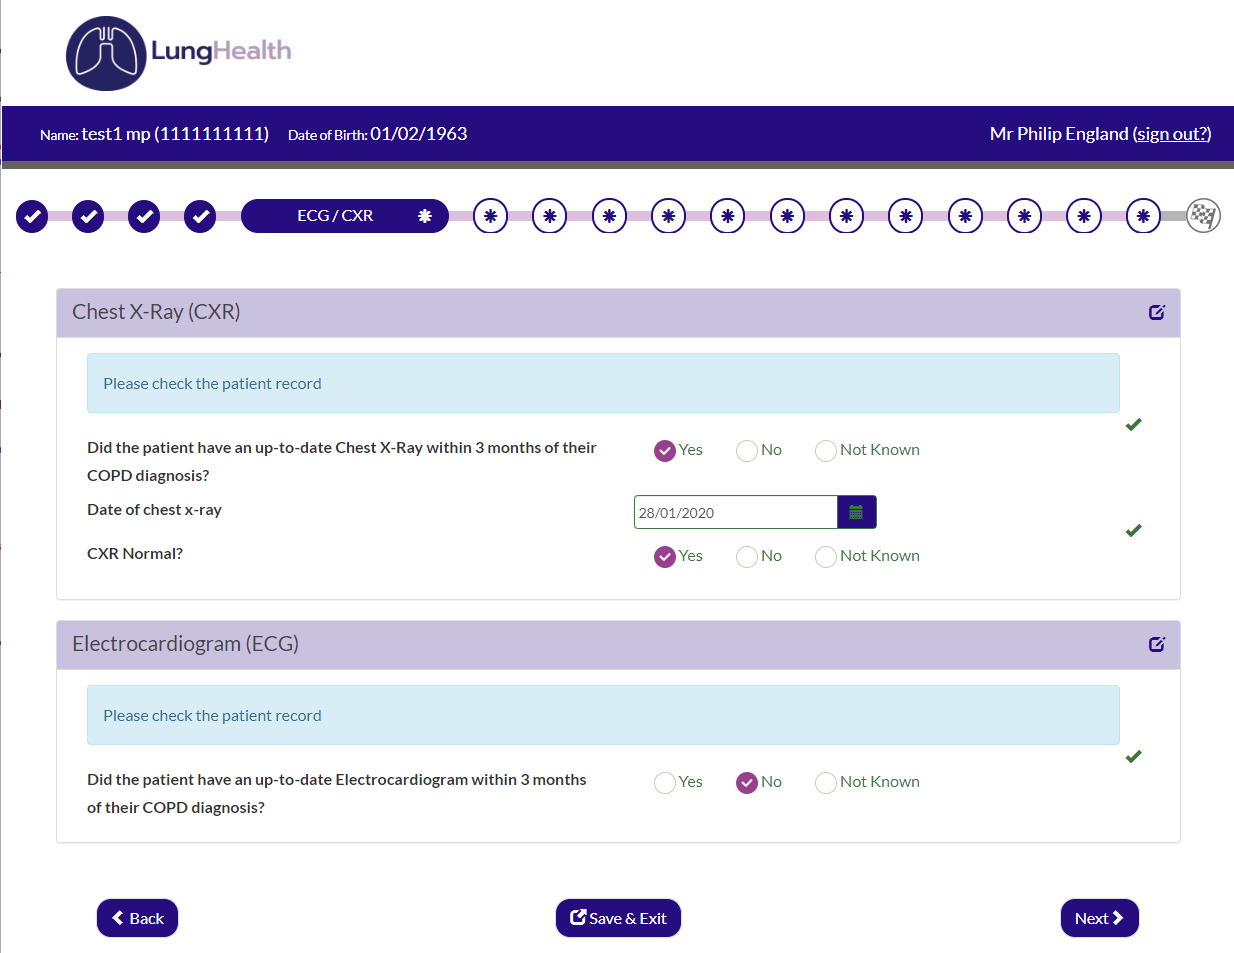The height and width of the screenshot is (953, 1234).
Task: Select No for up-to-date Chest X-Ray question
Action: point(747,451)
